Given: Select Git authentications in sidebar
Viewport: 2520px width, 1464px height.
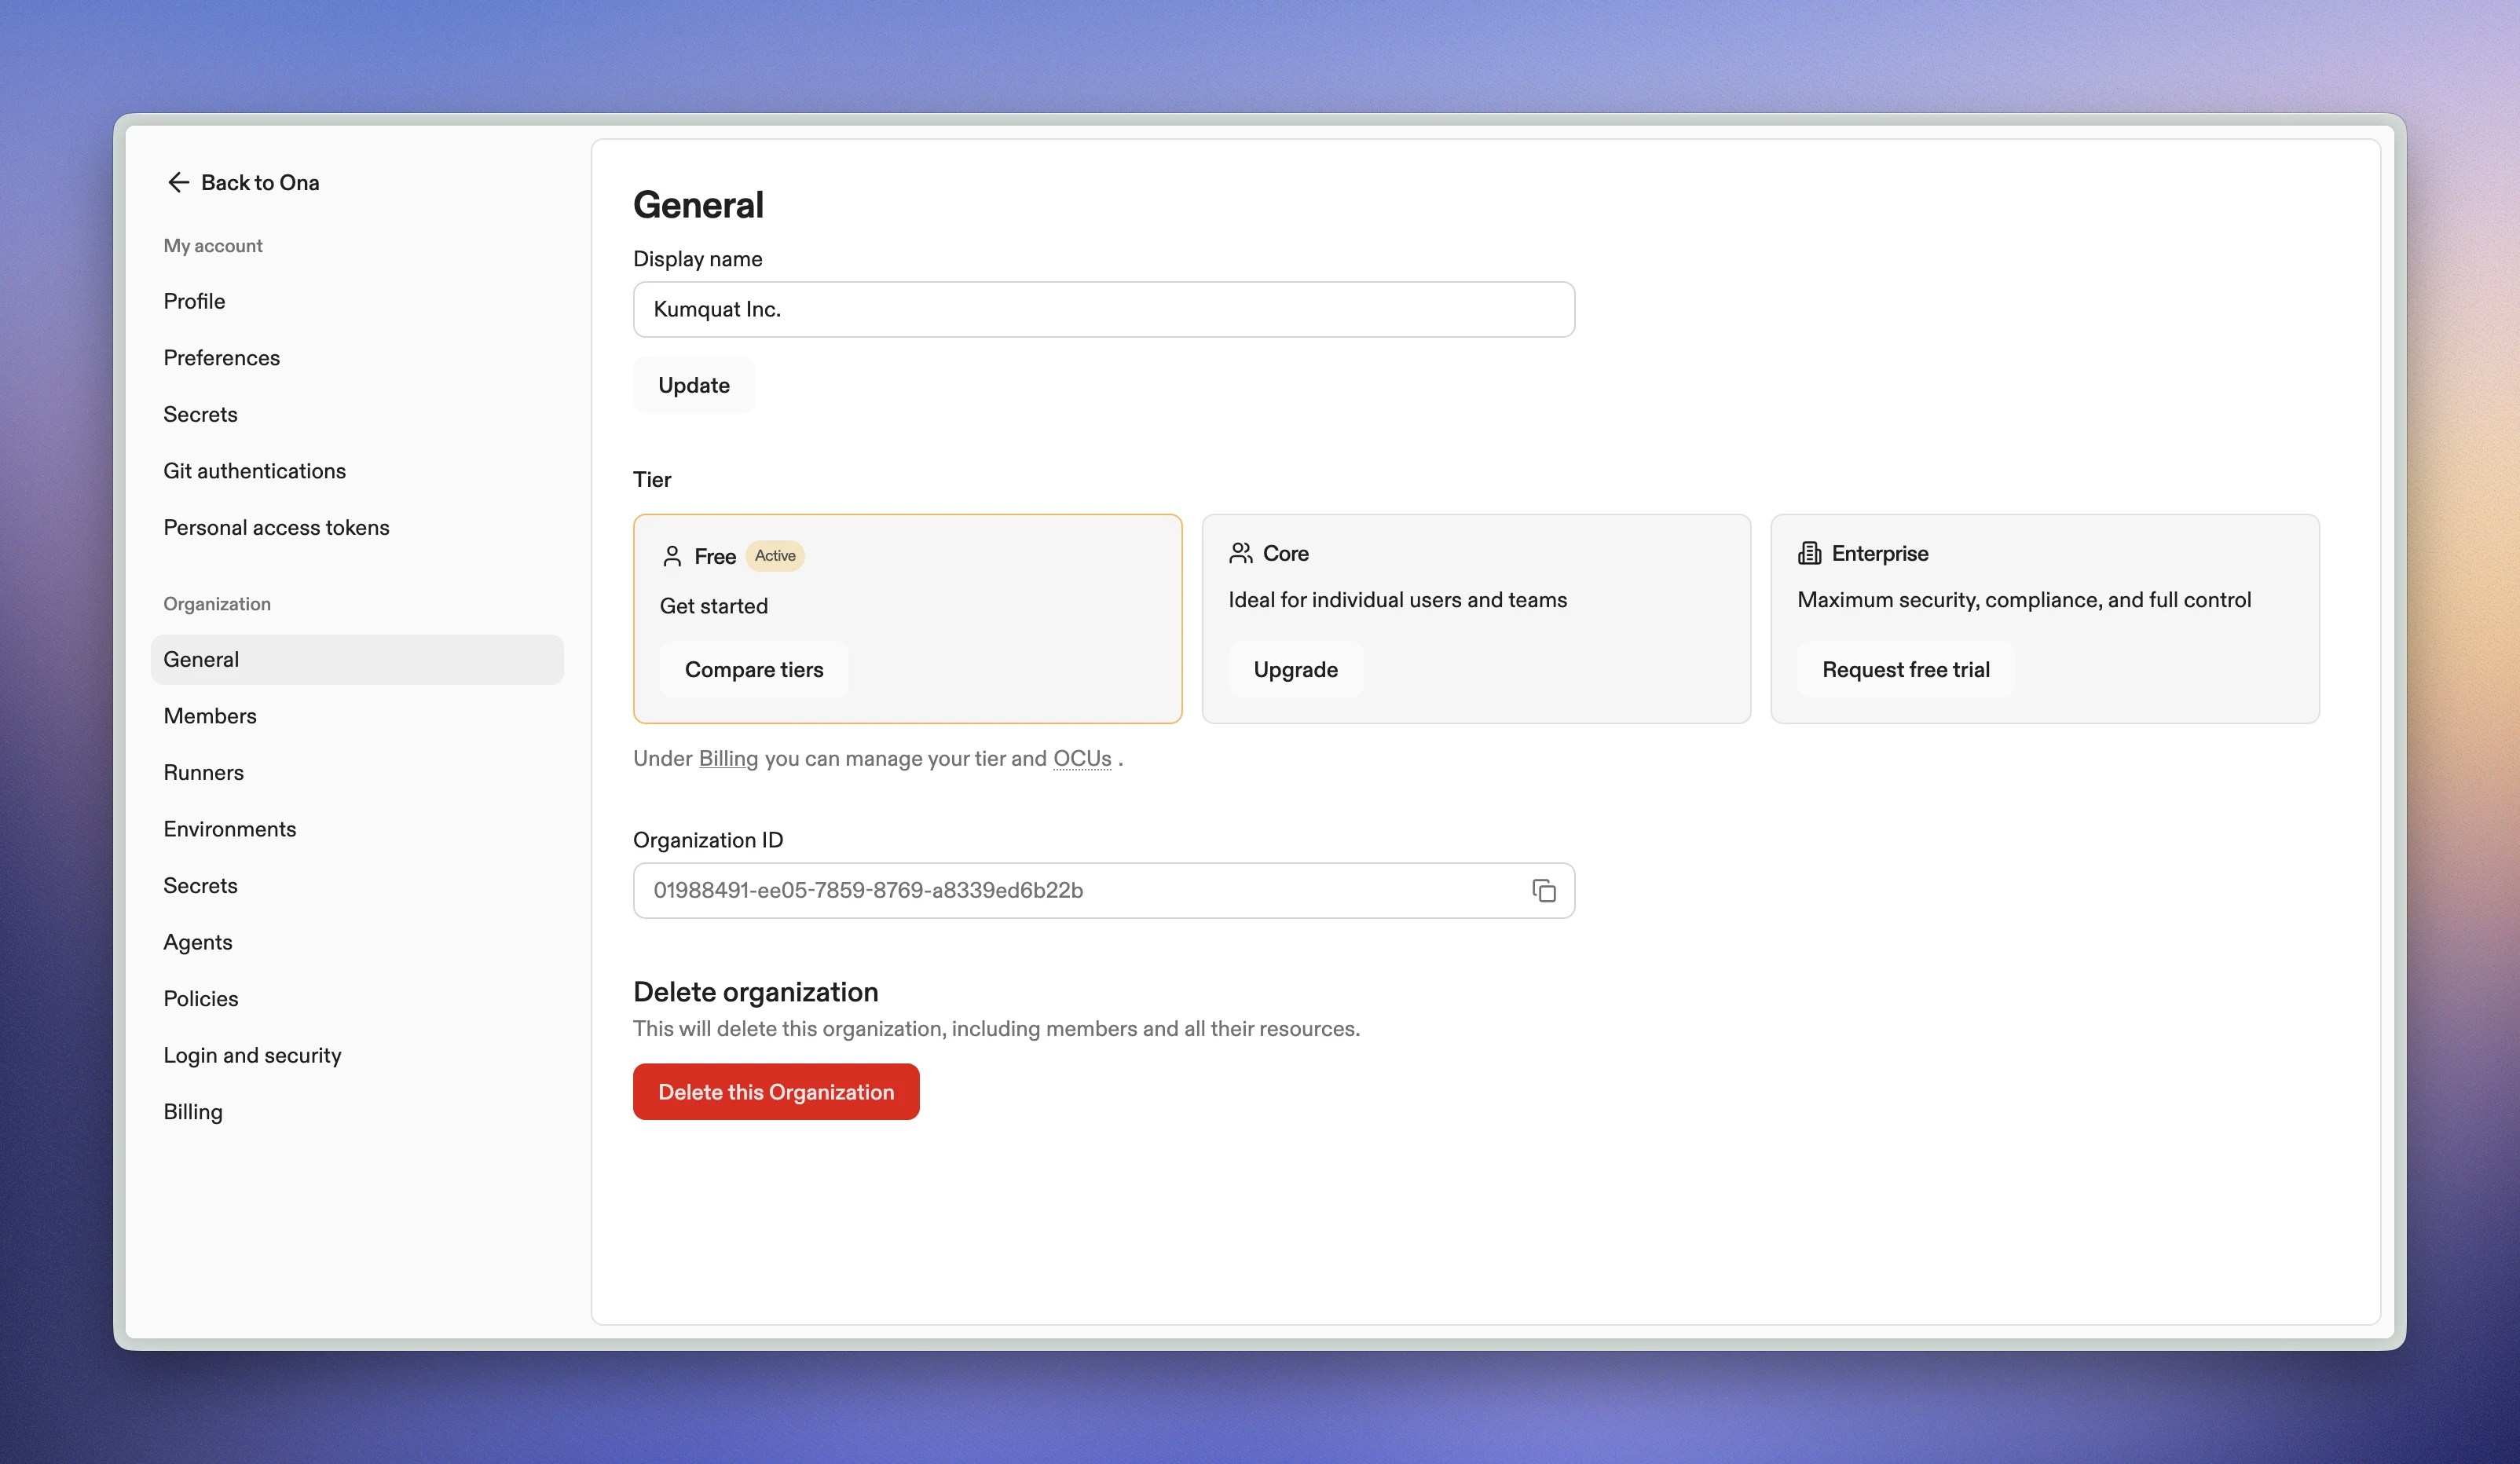Looking at the screenshot, I should pyautogui.click(x=254, y=471).
